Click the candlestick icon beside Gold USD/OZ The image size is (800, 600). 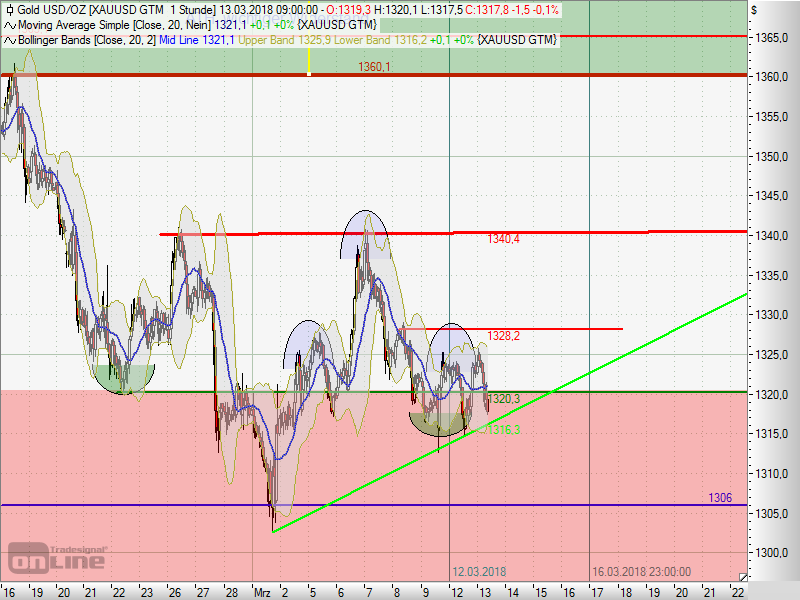click(x=10, y=9)
